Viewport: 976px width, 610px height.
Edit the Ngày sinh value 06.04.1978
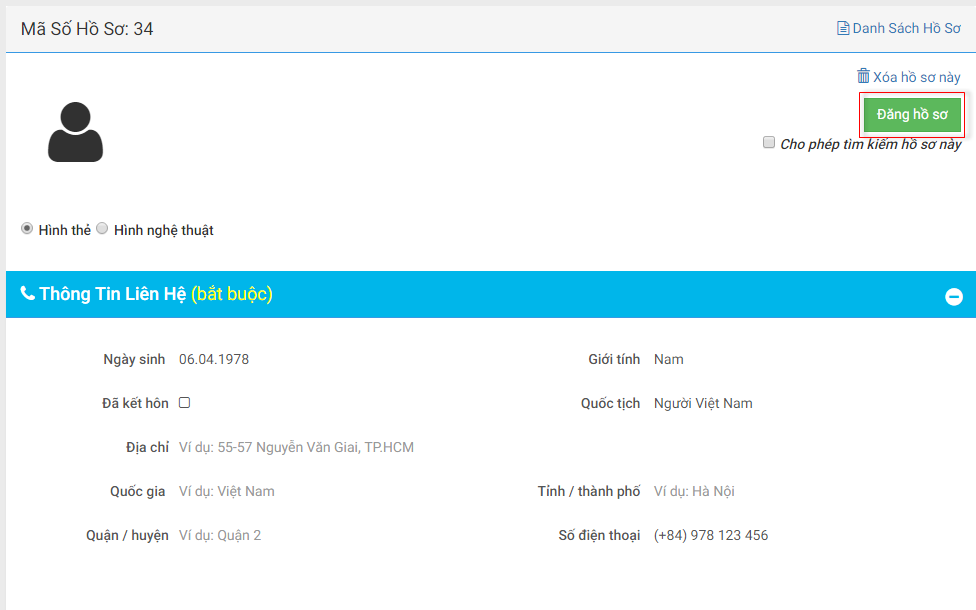(x=214, y=359)
